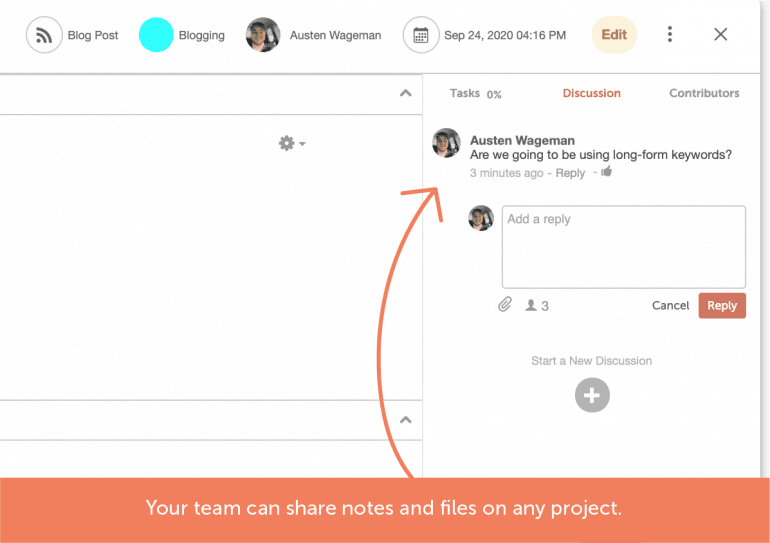Click the Blogging label text
This screenshot has width=770, height=543.
tap(201, 35)
